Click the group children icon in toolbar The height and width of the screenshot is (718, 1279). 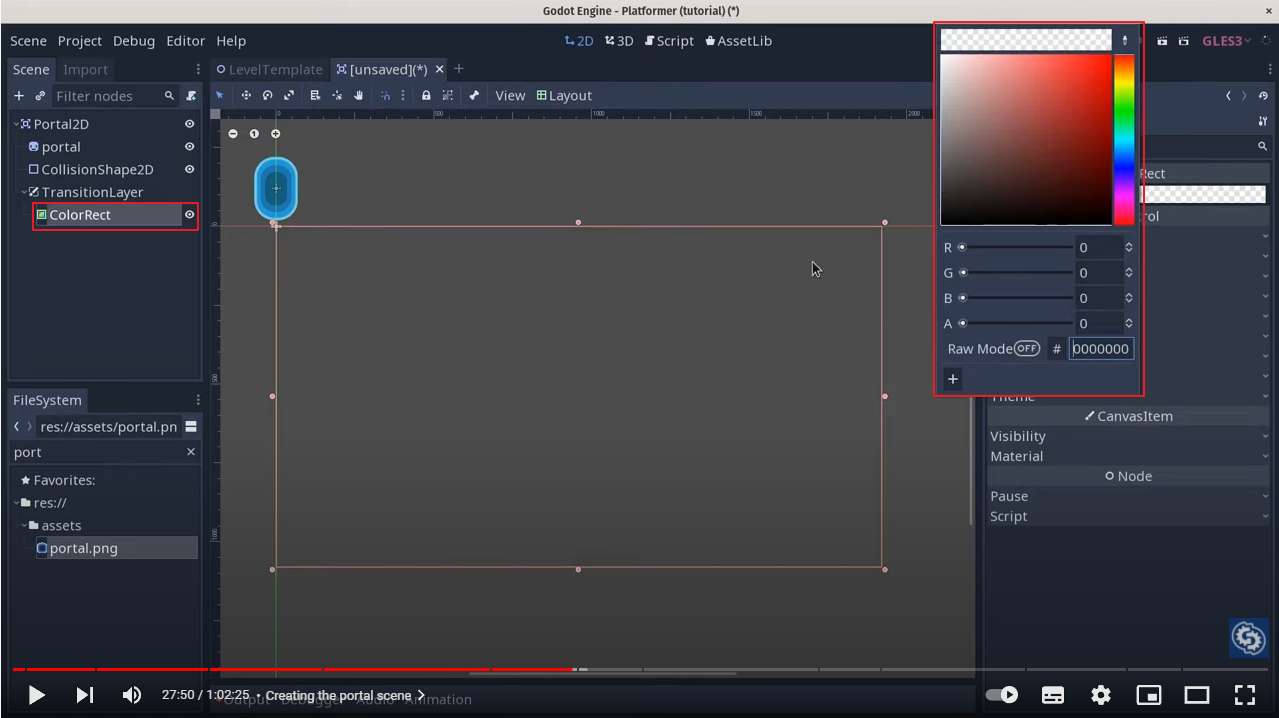tap(447, 95)
